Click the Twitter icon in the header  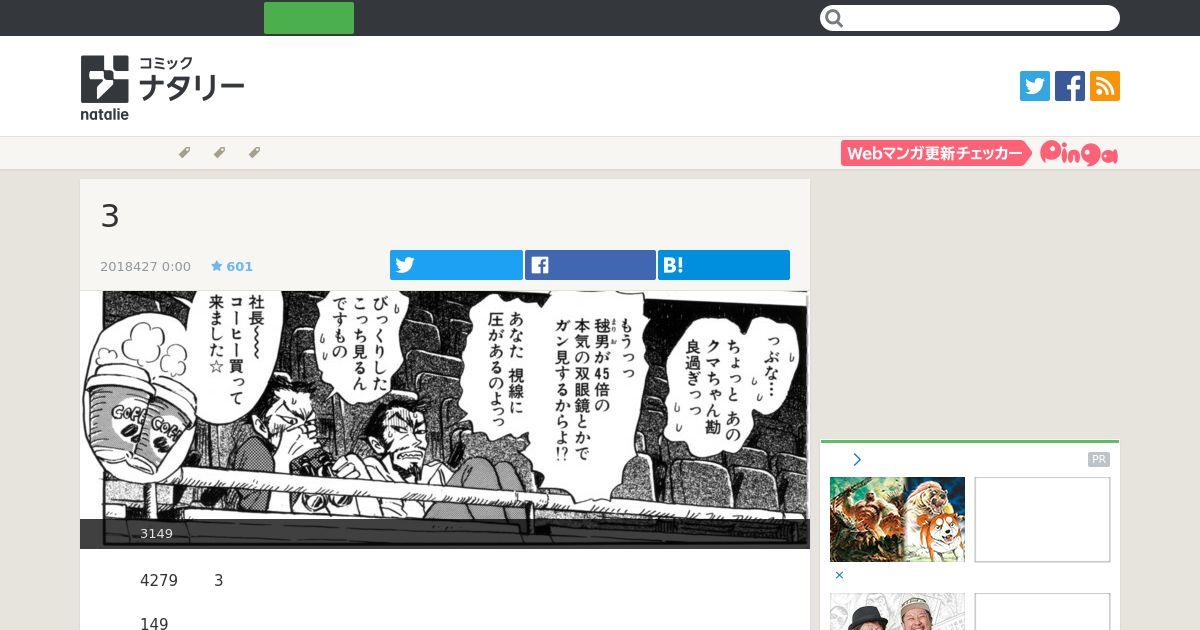coord(1035,86)
